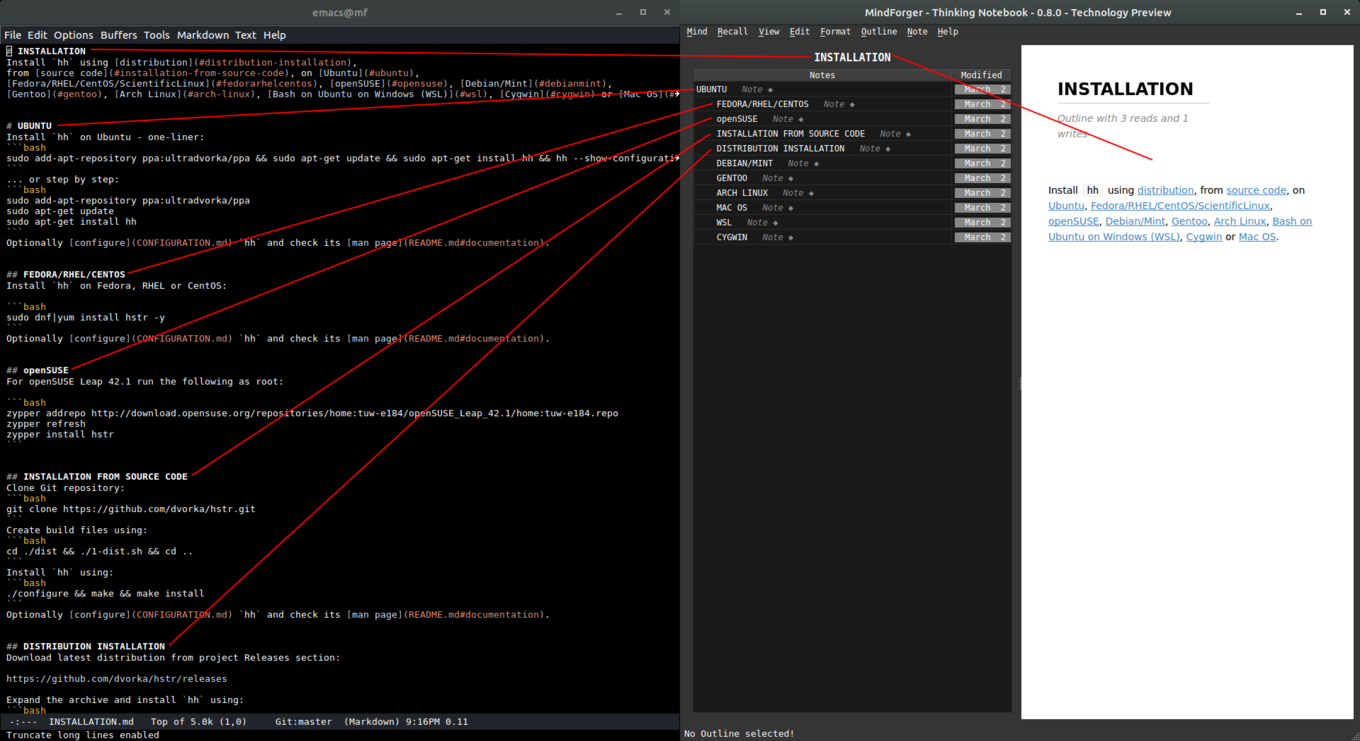This screenshot has height=741, width=1360.
Task: Open the Format menu in MindForger
Action: tap(835, 32)
